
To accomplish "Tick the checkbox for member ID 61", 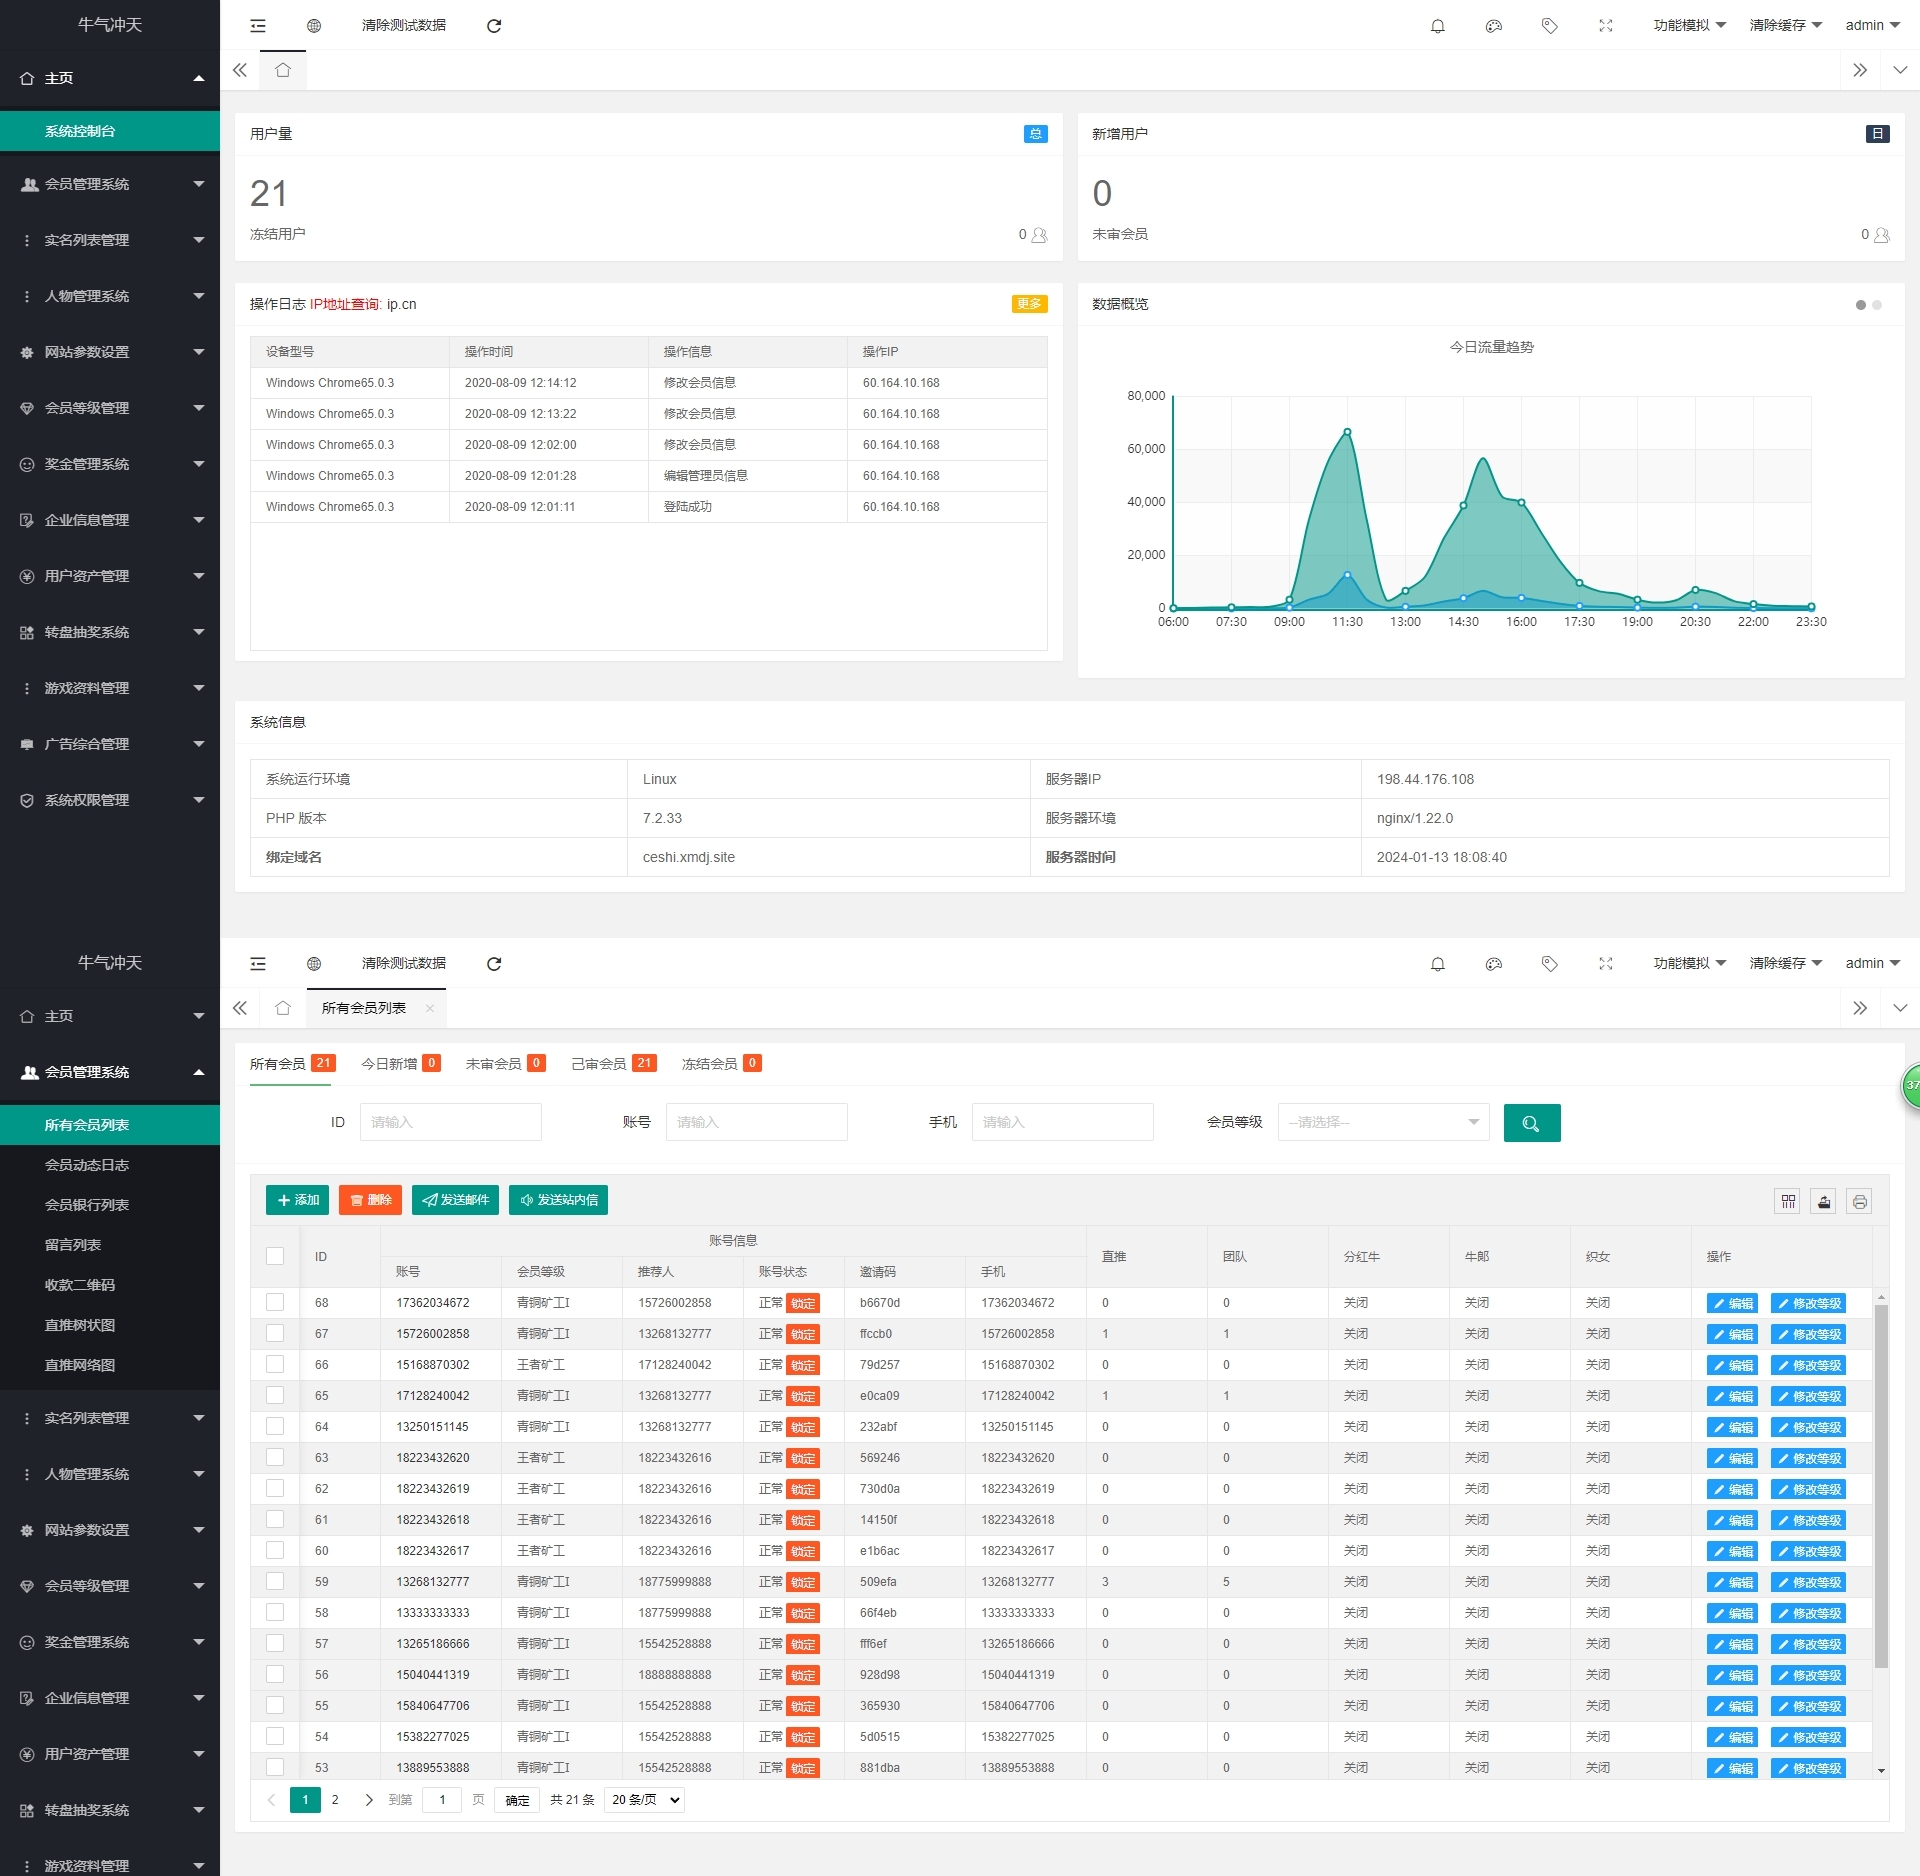I will [275, 1519].
